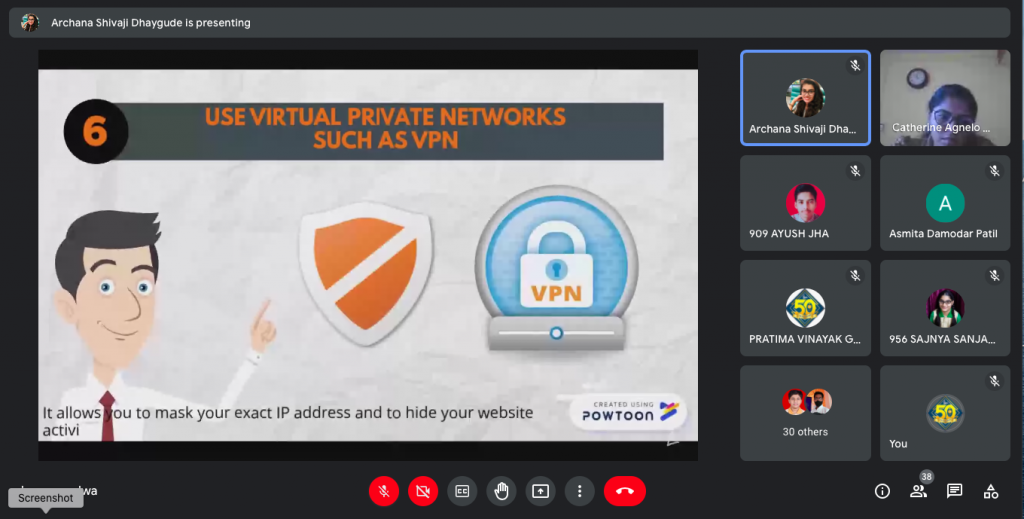Expand the '30 others' participants tile

coord(805,413)
